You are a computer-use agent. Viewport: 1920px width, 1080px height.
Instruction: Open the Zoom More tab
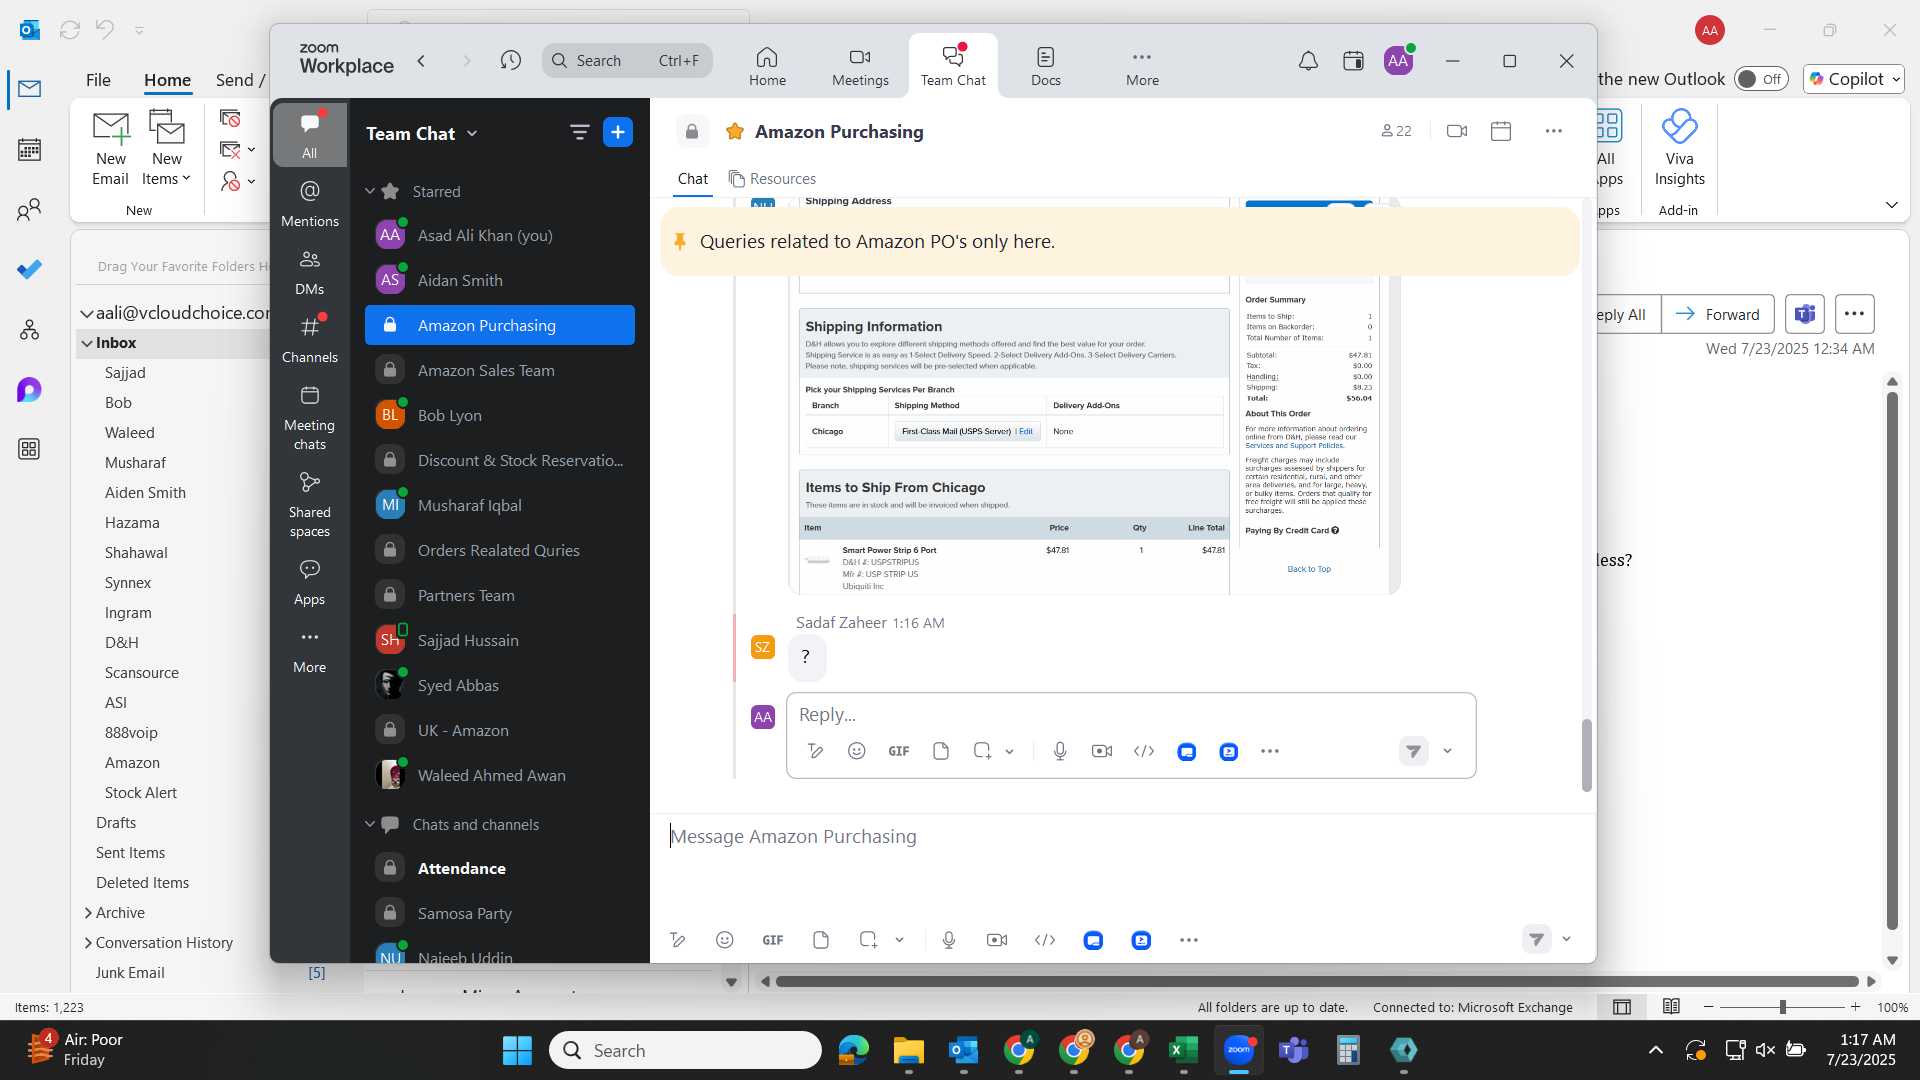click(x=1142, y=66)
